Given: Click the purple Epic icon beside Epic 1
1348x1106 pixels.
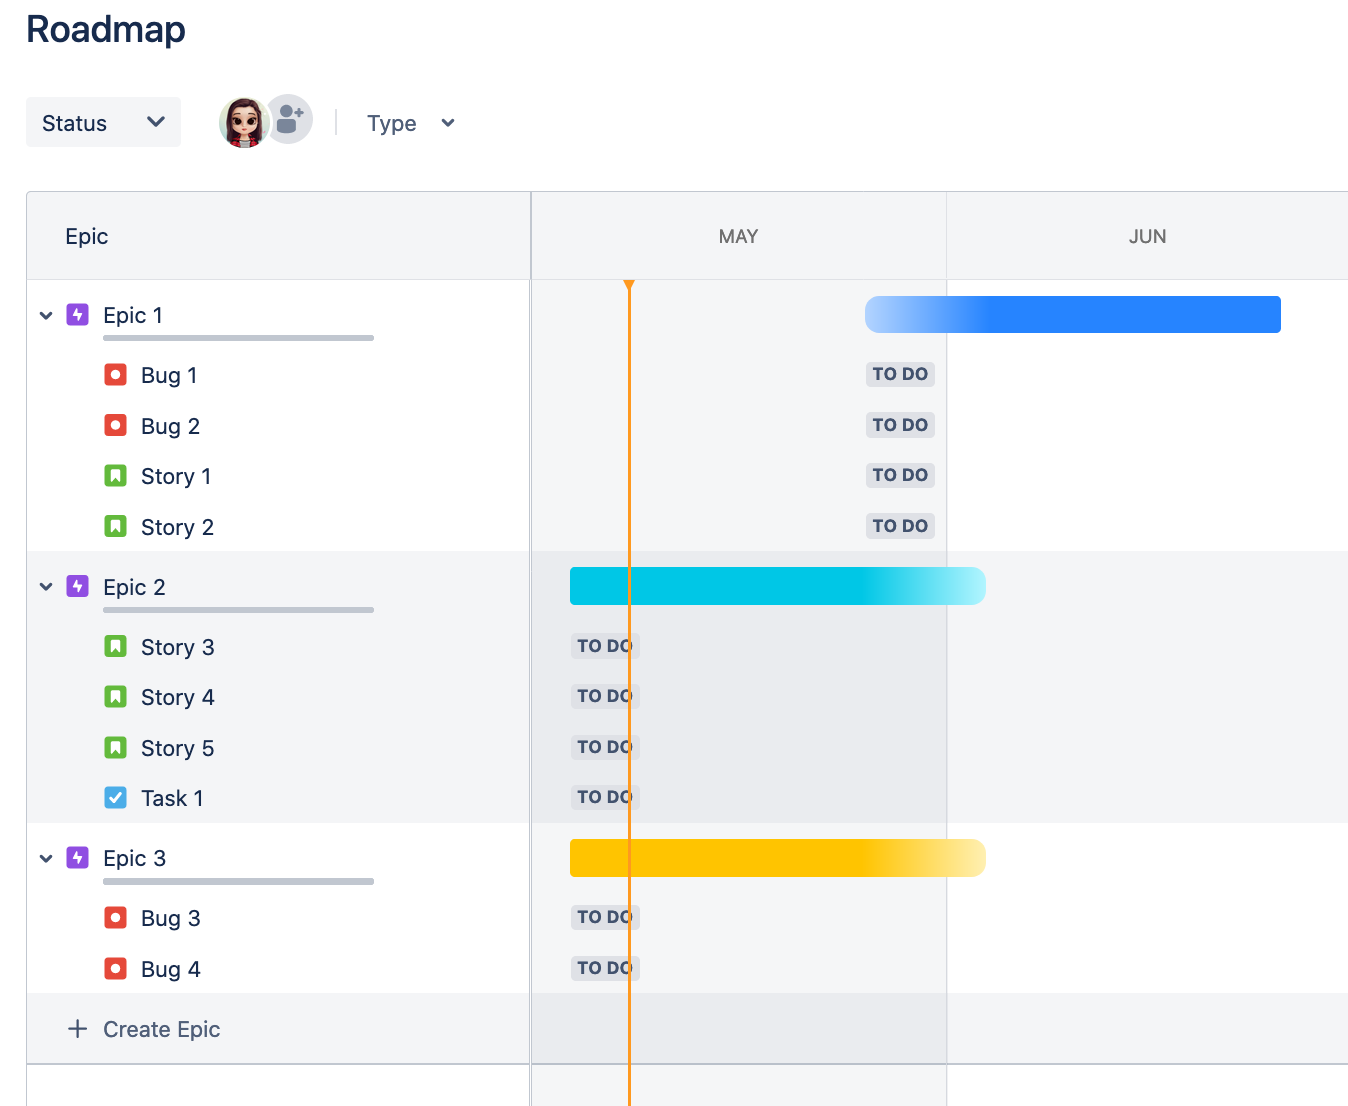Looking at the screenshot, I should pyautogui.click(x=77, y=314).
